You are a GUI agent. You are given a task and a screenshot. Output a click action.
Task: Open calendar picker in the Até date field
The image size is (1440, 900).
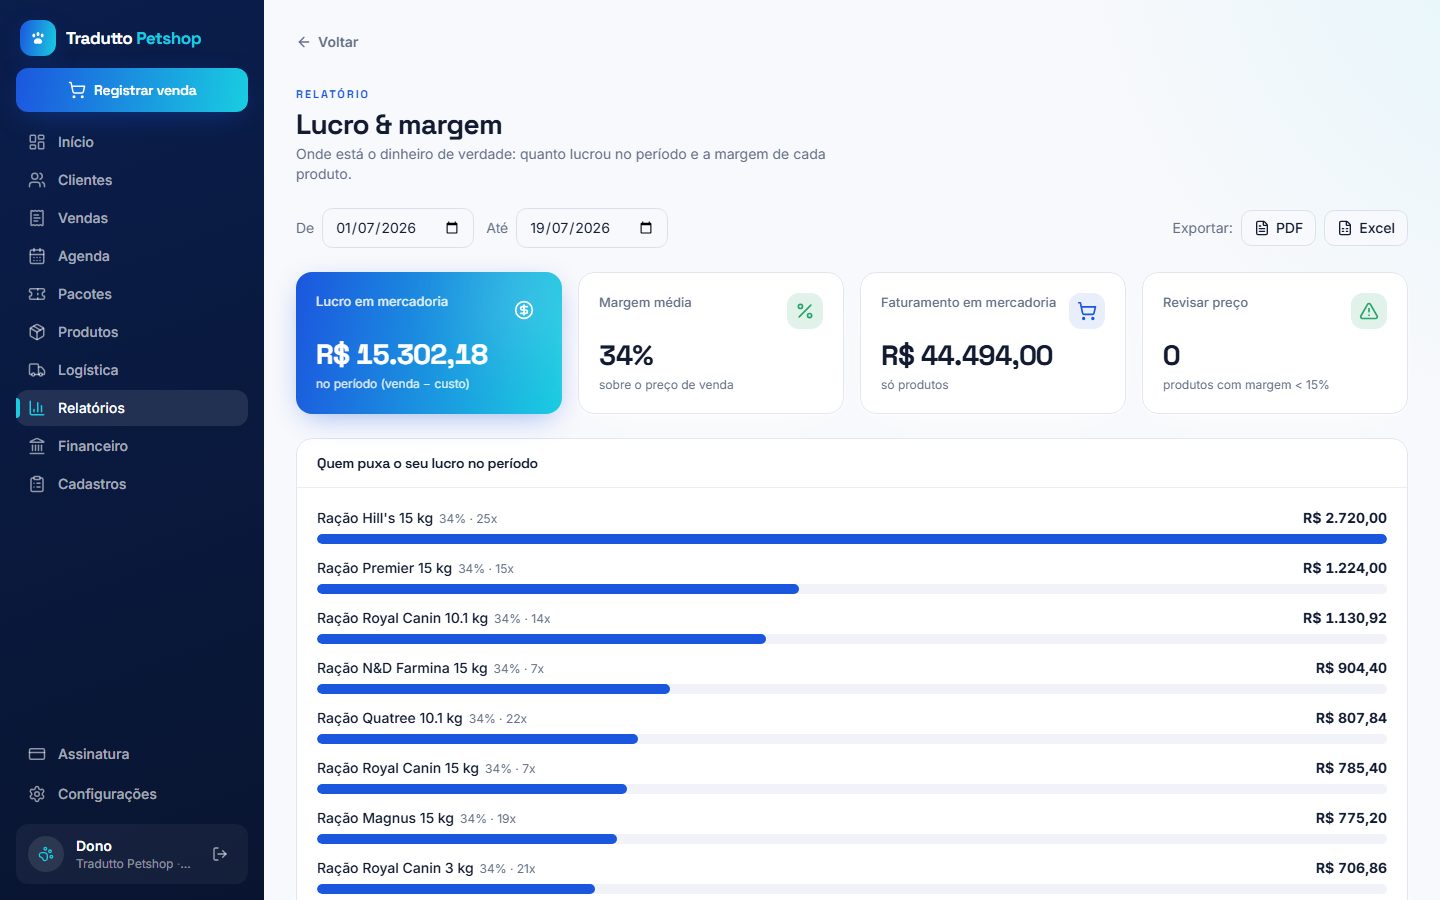tap(646, 228)
